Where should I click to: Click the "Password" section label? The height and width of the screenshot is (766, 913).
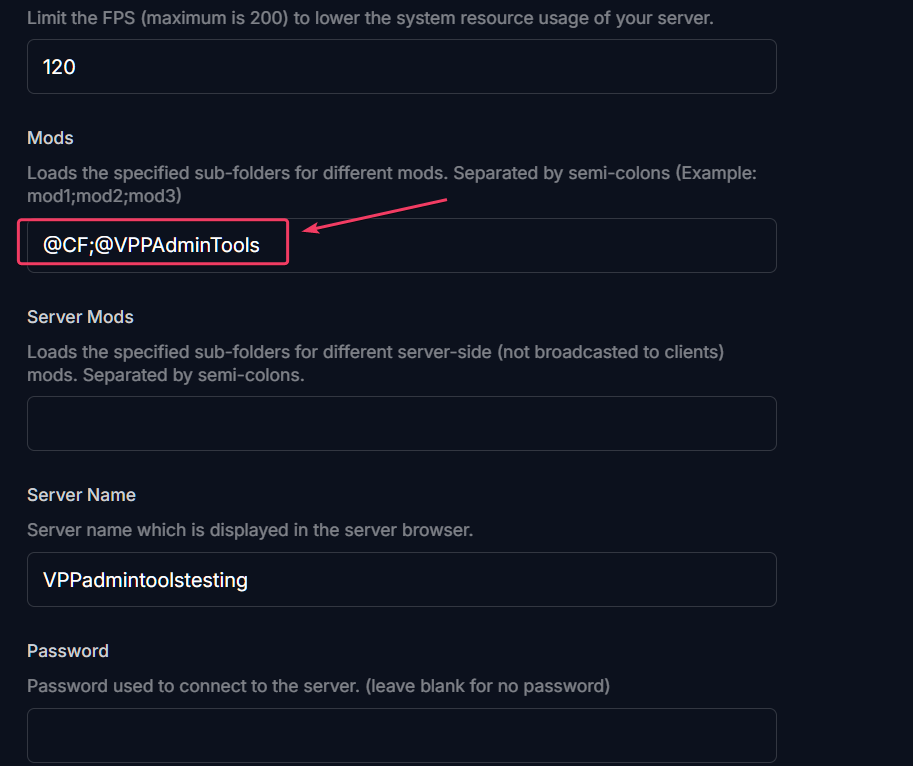68,651
